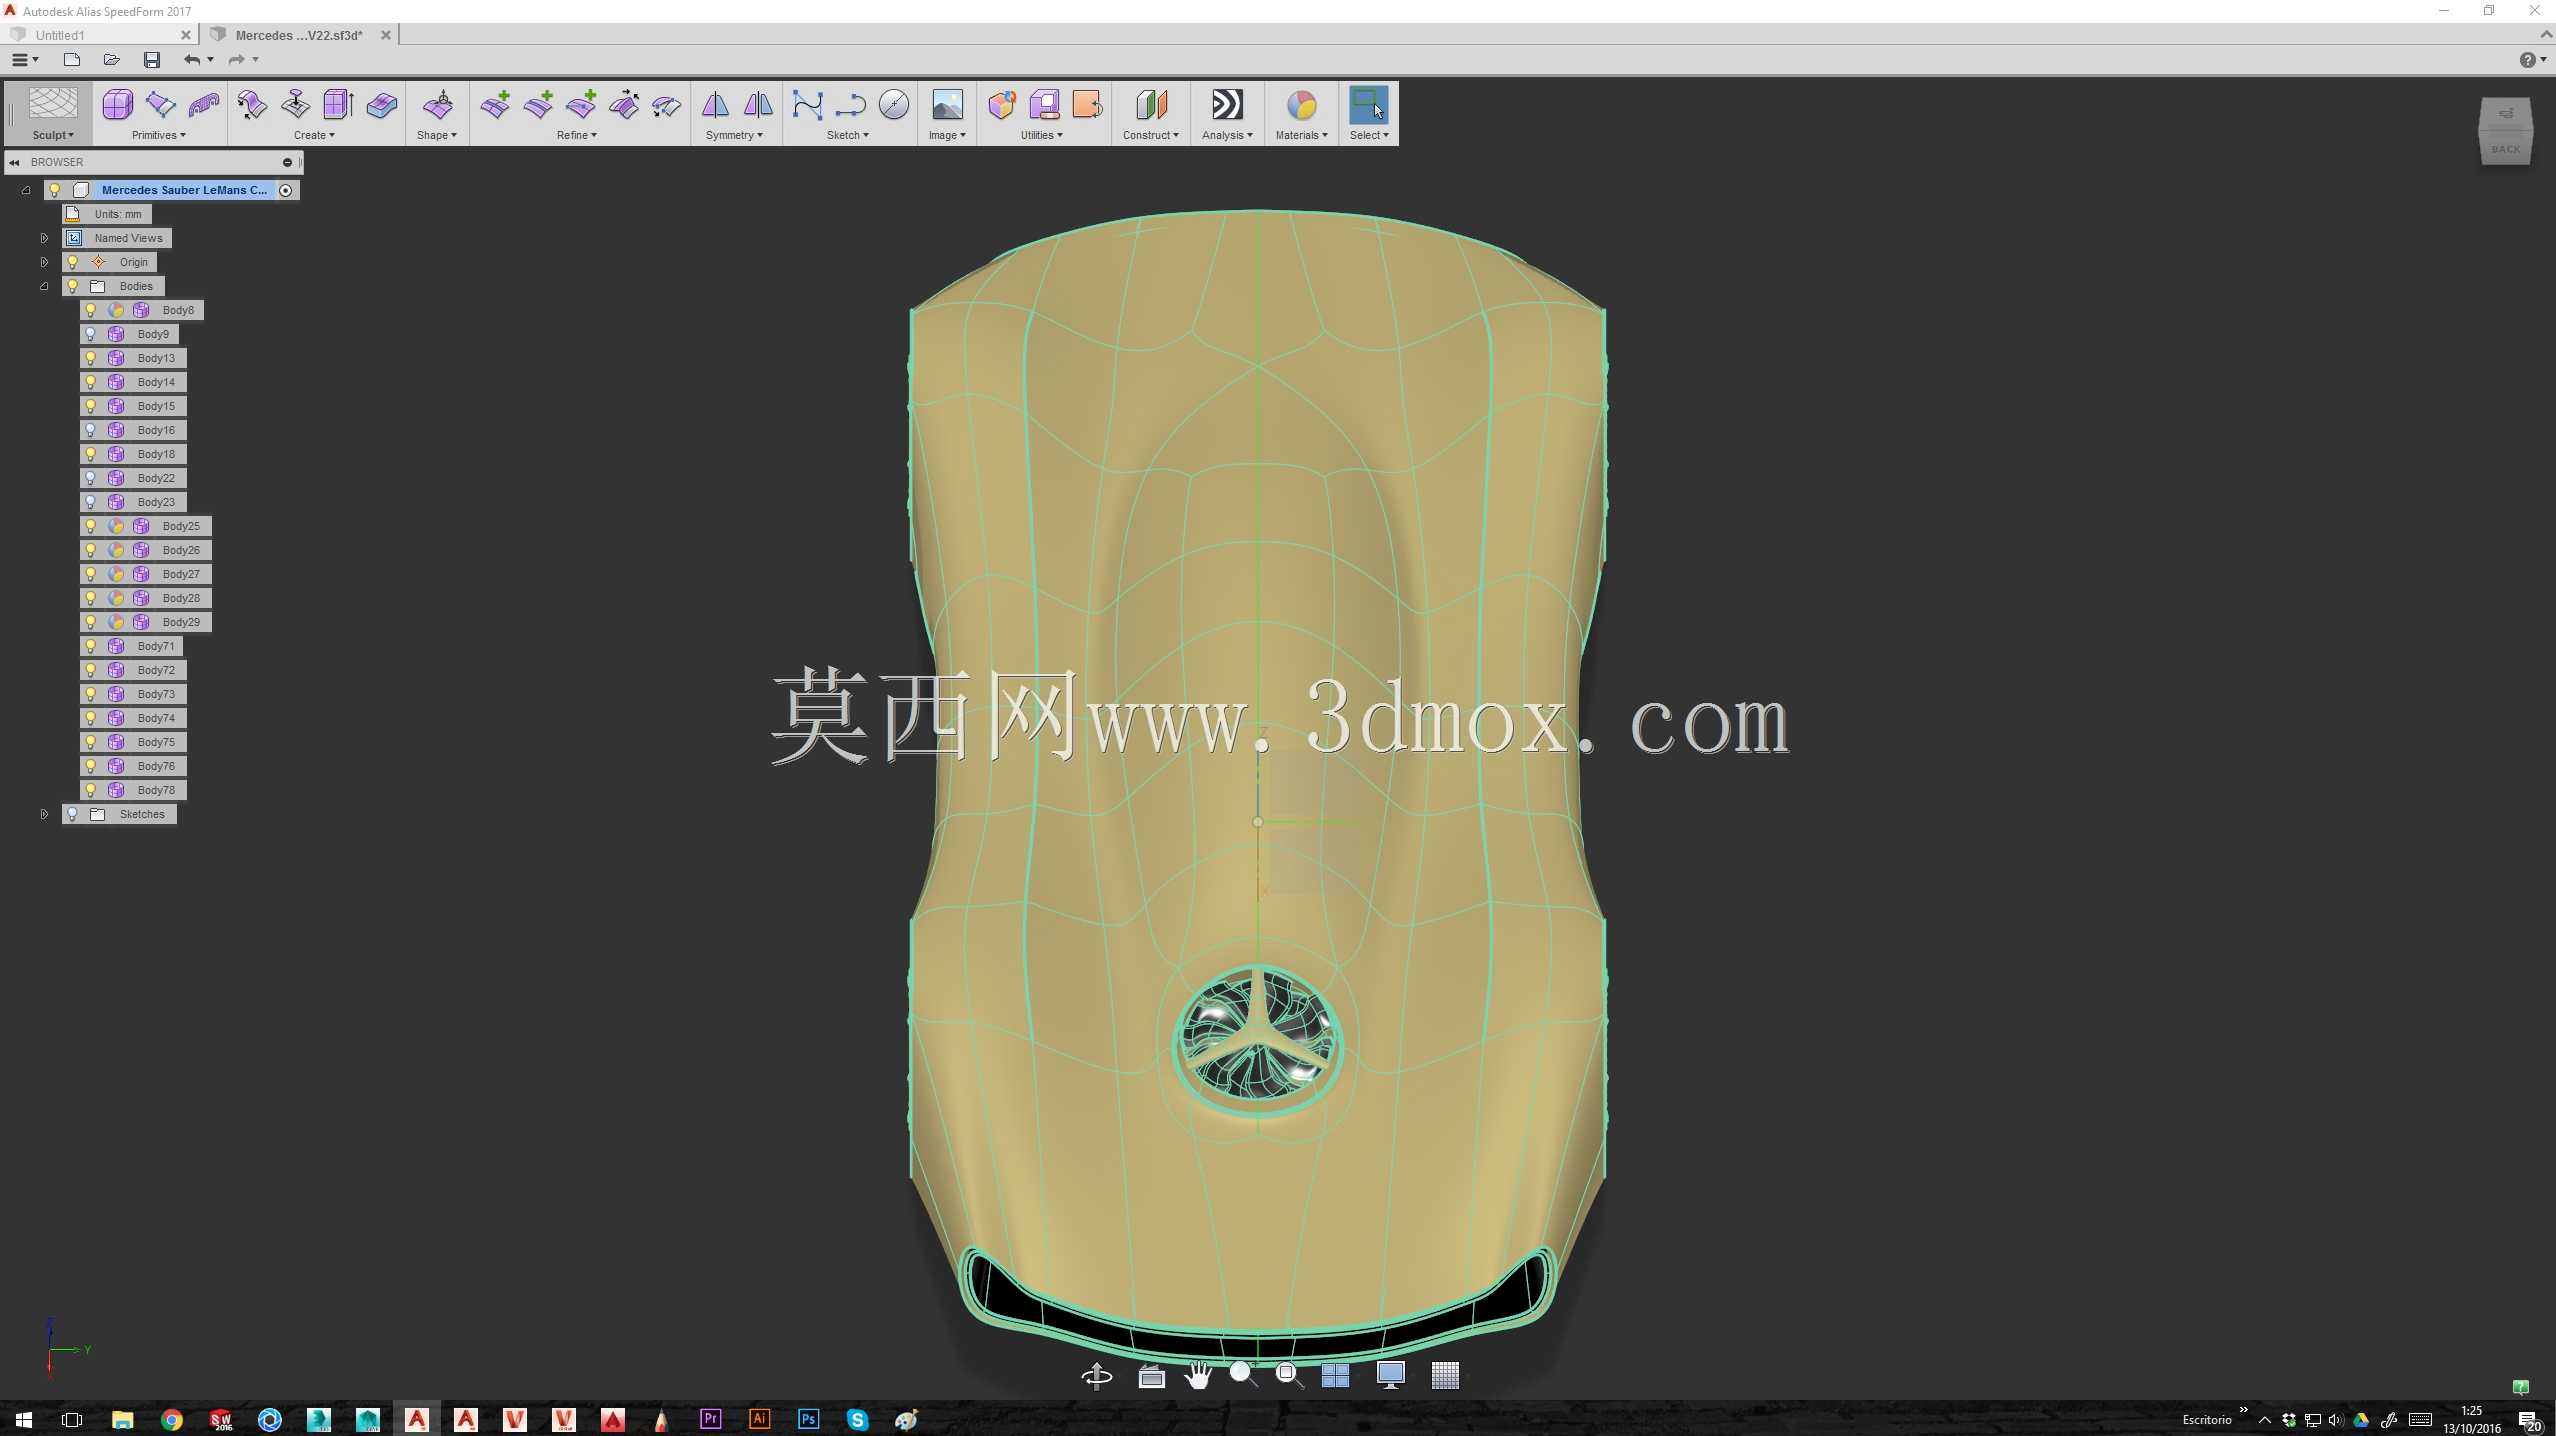Viewport: 2556px width, 1436px height.
Task: Select the Box primitive tool
Action: pos(117,104)
